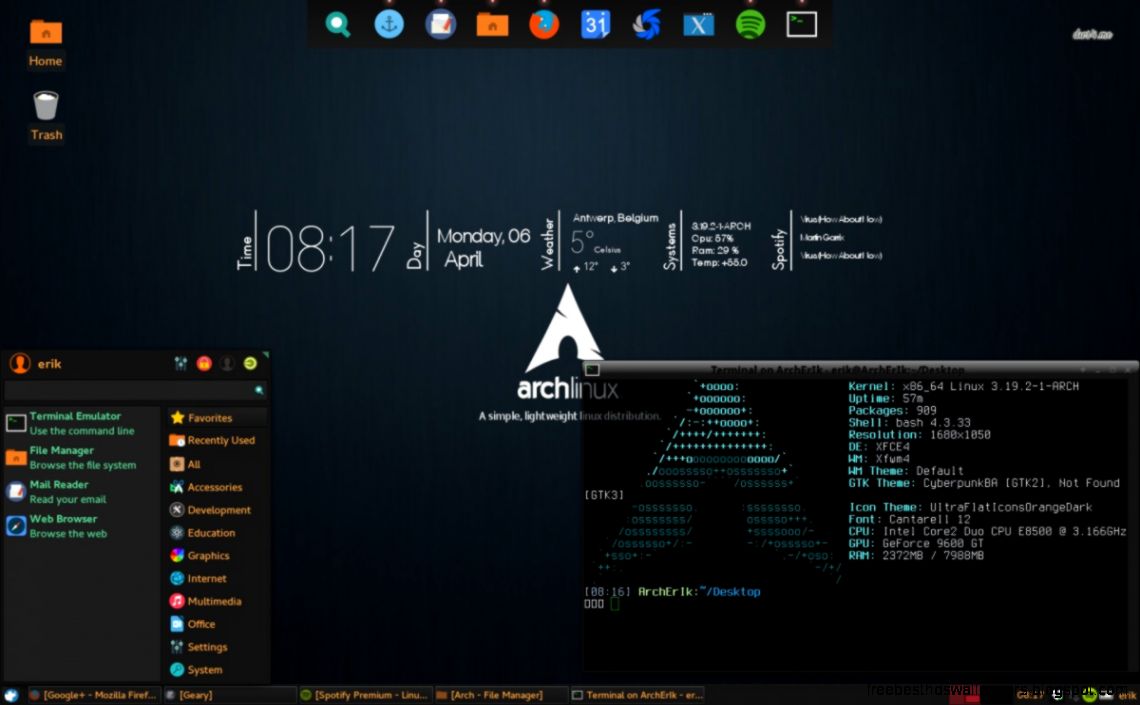Click the whisker menu button in the taskbar
This screenshot has height=705, width=1140.
11,695
